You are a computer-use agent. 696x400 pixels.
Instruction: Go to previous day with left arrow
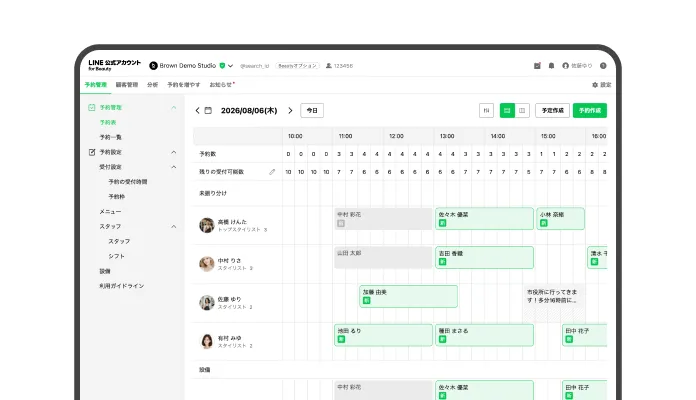click(x=198, y=111)
